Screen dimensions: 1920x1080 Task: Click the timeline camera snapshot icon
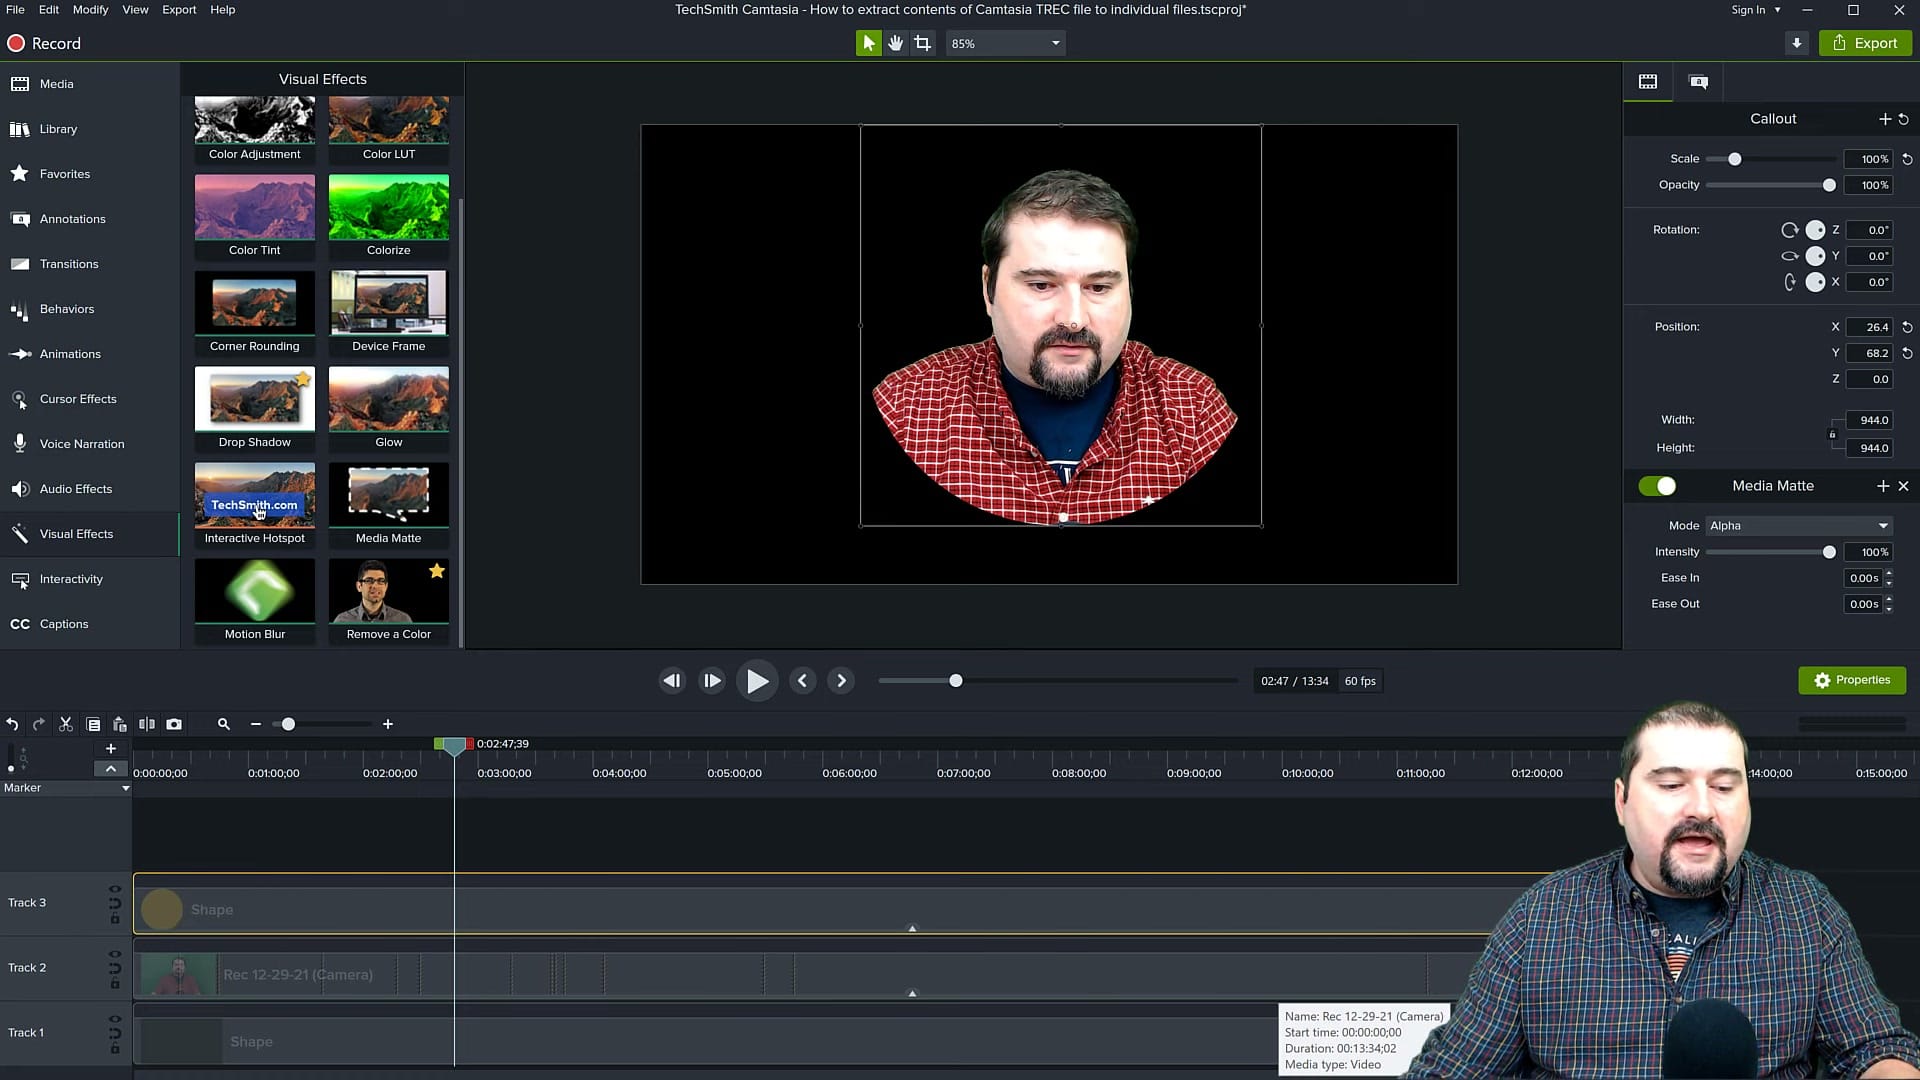pos(174,724)
